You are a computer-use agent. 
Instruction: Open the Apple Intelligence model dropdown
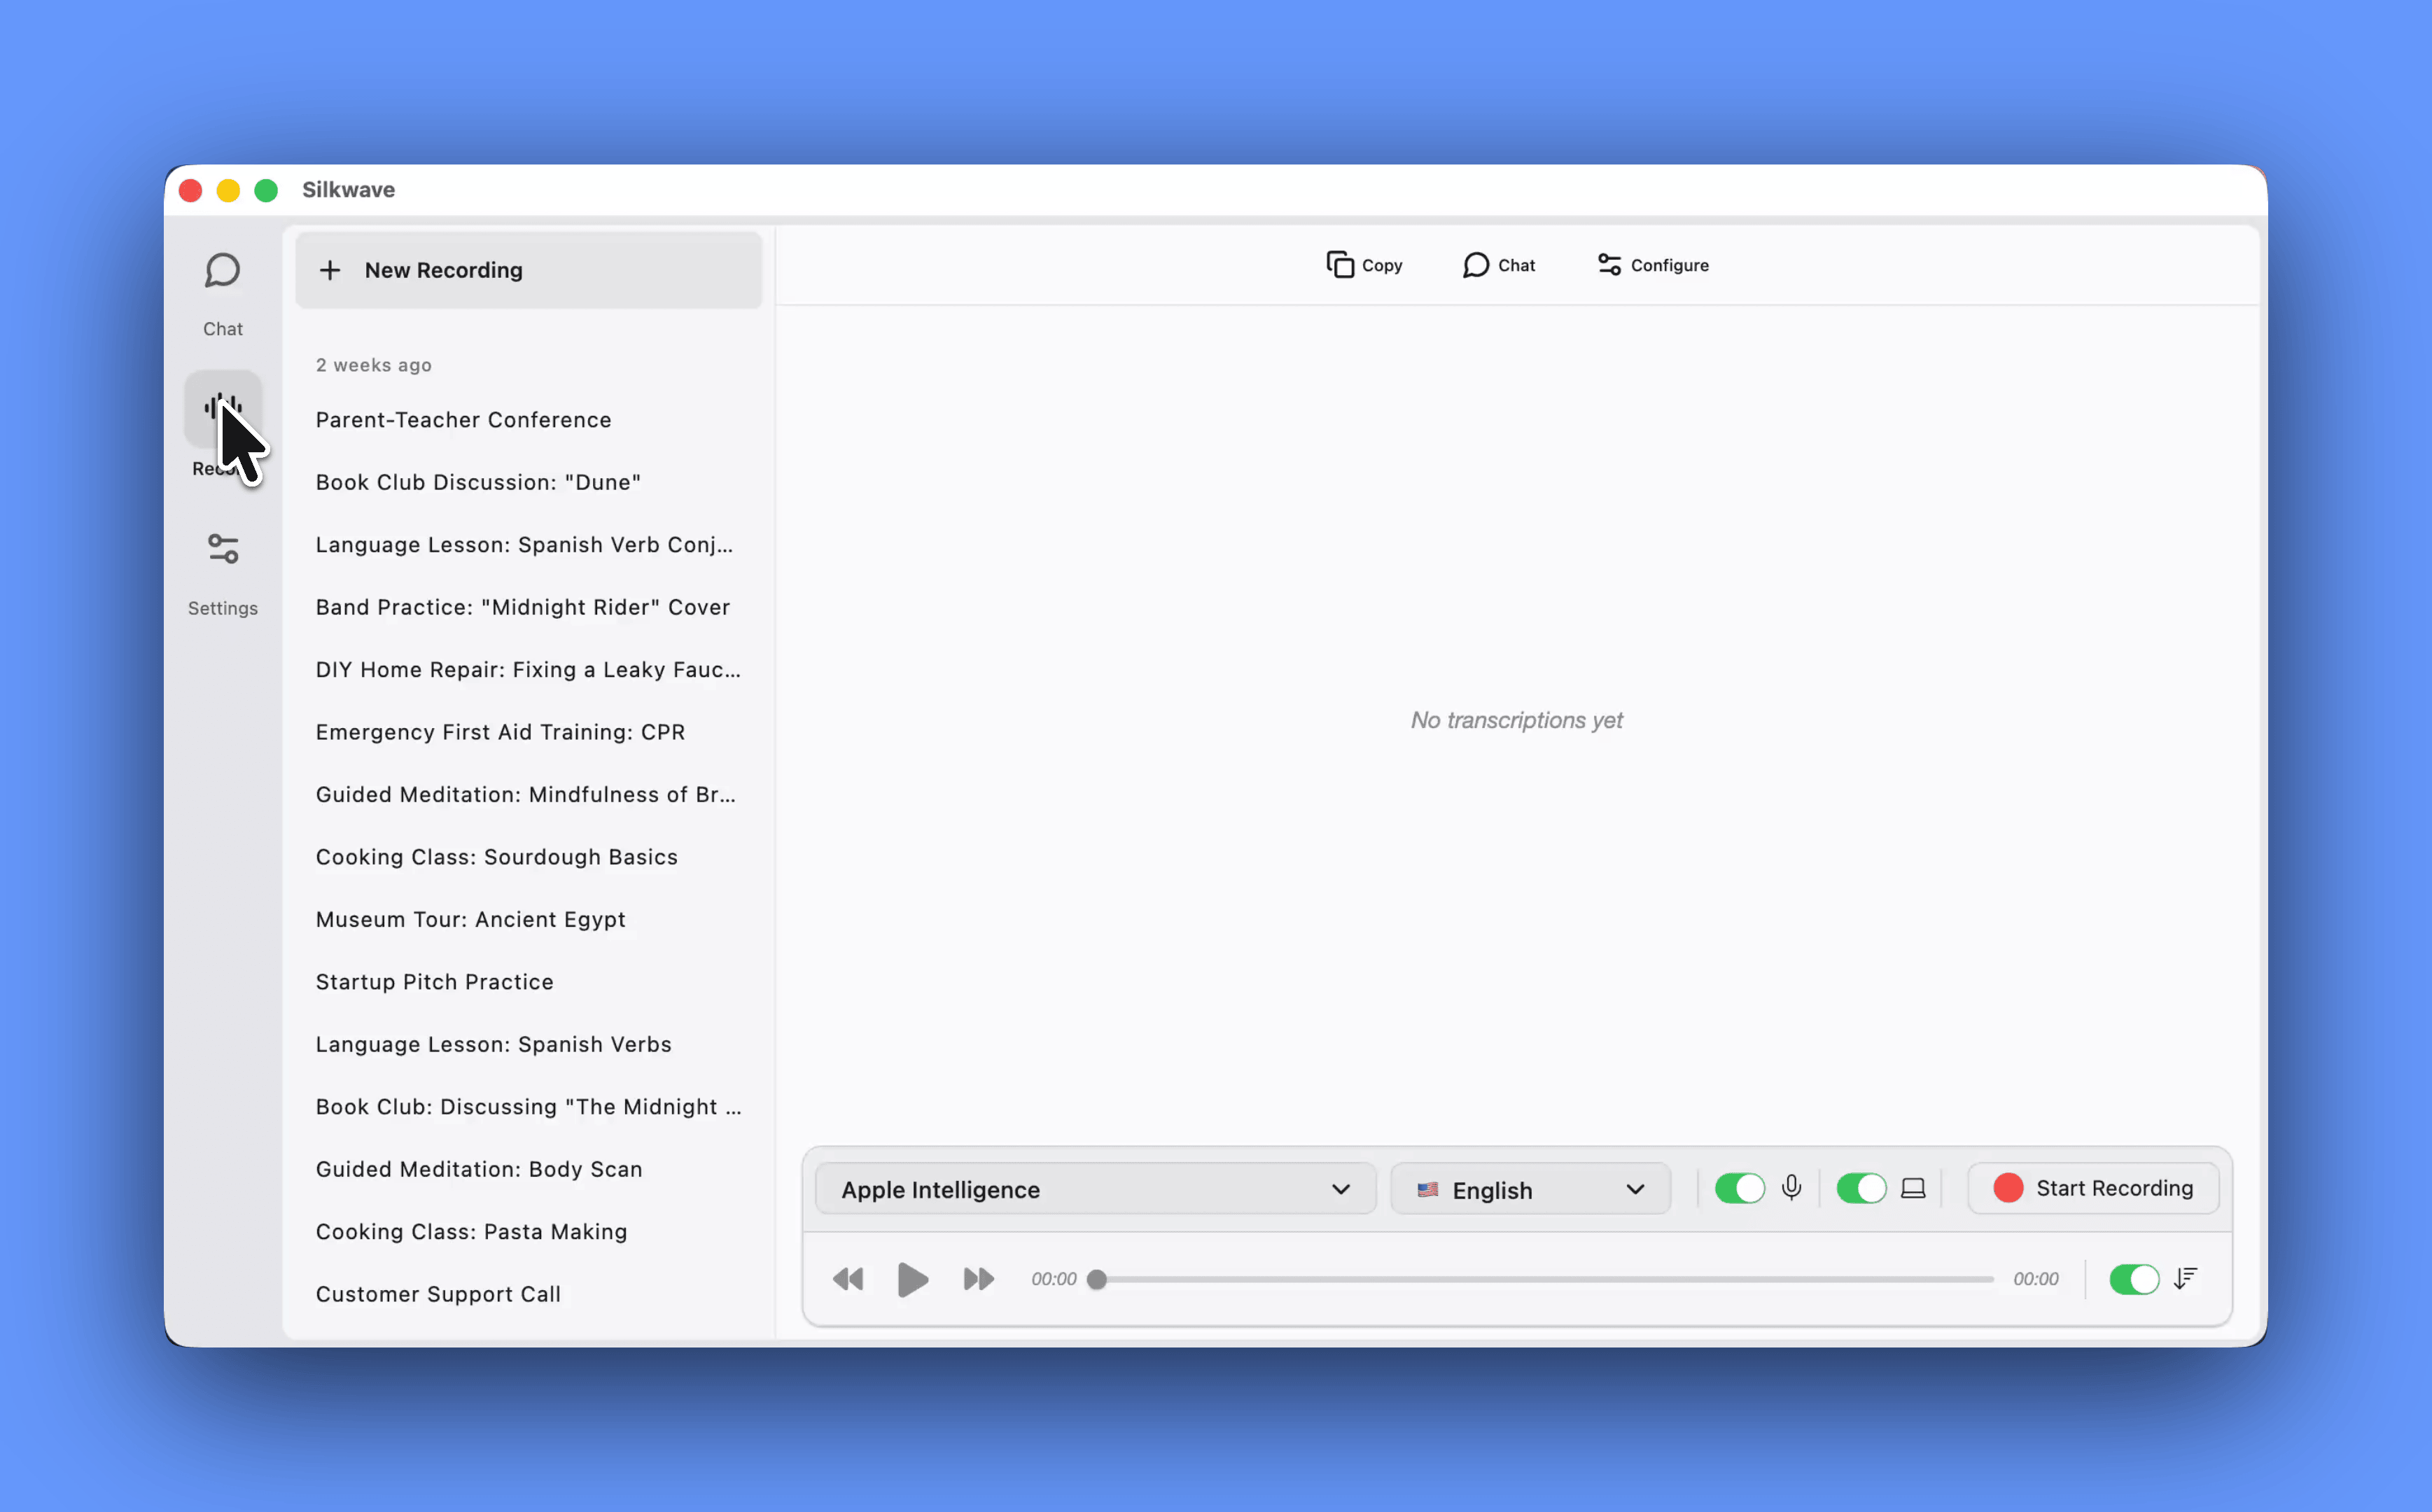pos(1096,1189)
